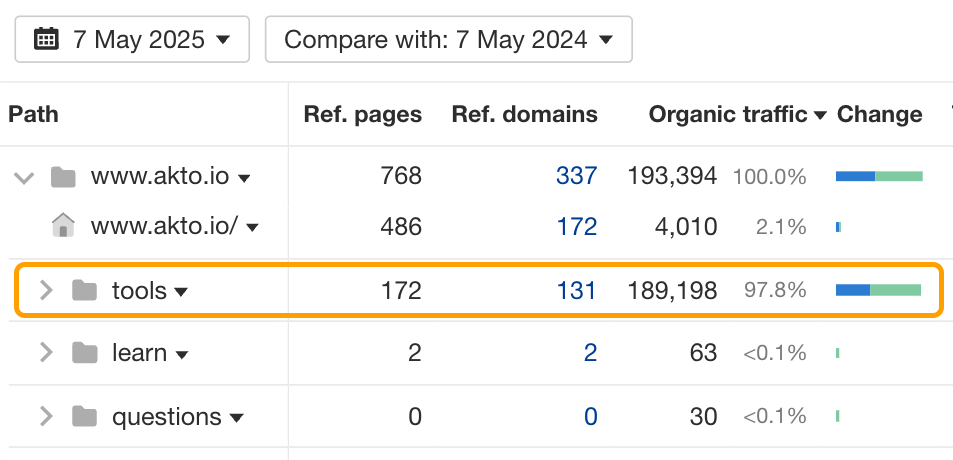This screenshot has height=460, width=953.
Task: Click the tools row change bar
Action: tap(878, 291)
